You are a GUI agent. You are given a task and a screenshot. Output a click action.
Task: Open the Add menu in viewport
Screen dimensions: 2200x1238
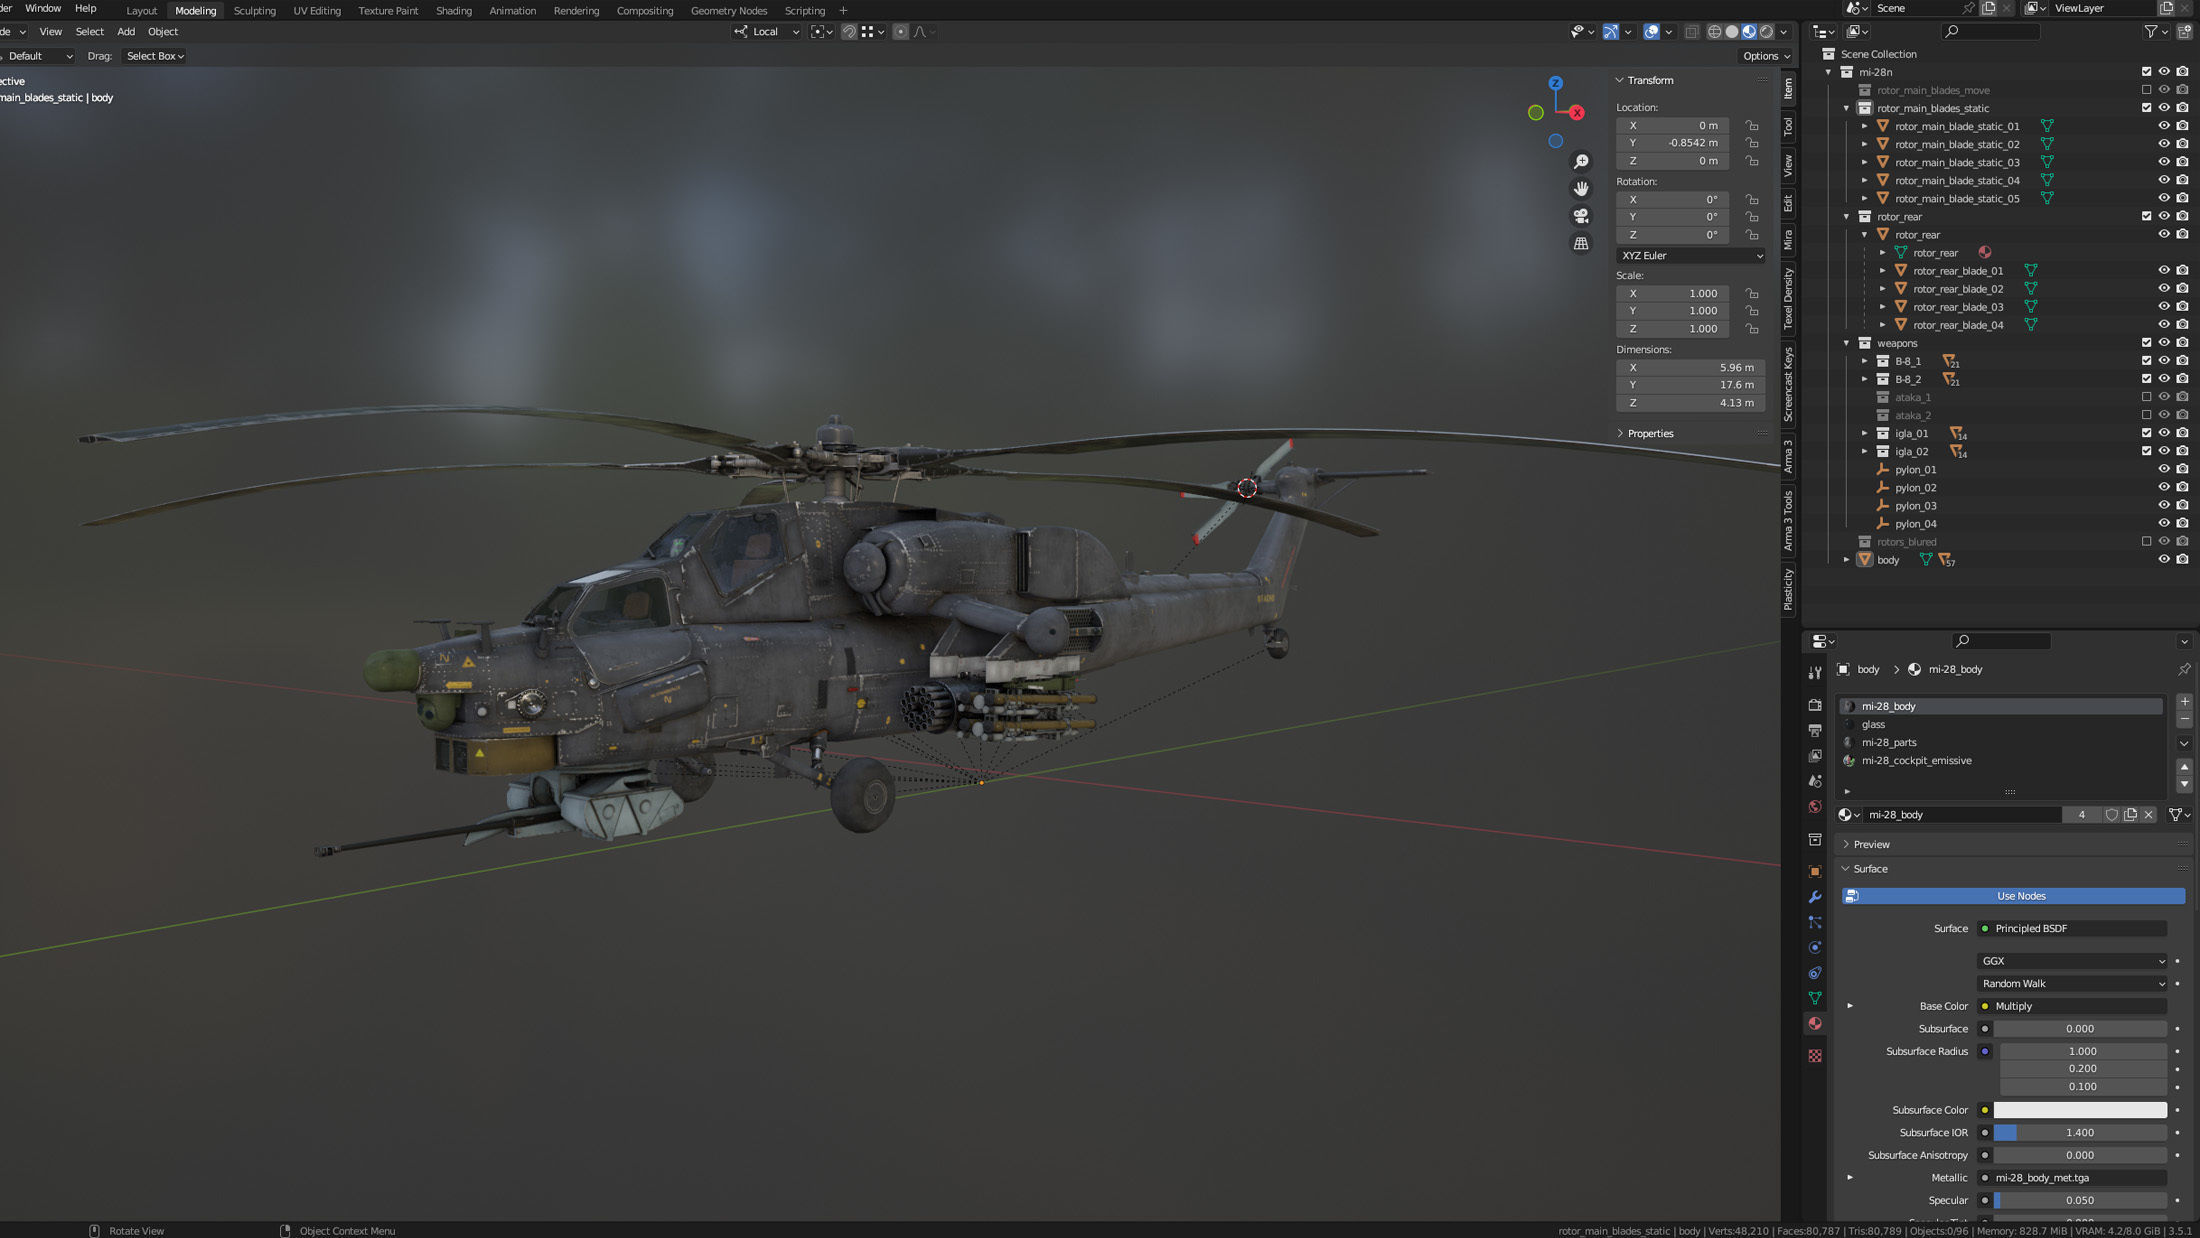pyautogui.click(x=126, y=32)
